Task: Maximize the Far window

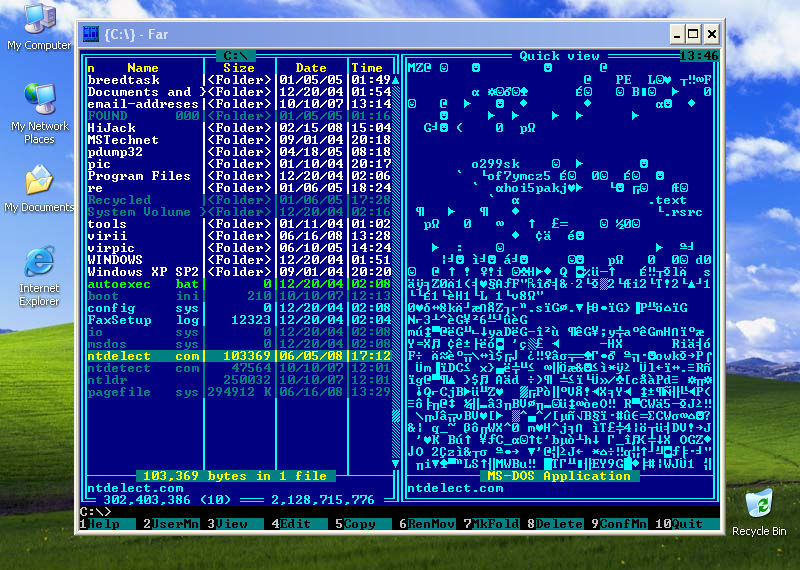Action: tap(693, 34)
